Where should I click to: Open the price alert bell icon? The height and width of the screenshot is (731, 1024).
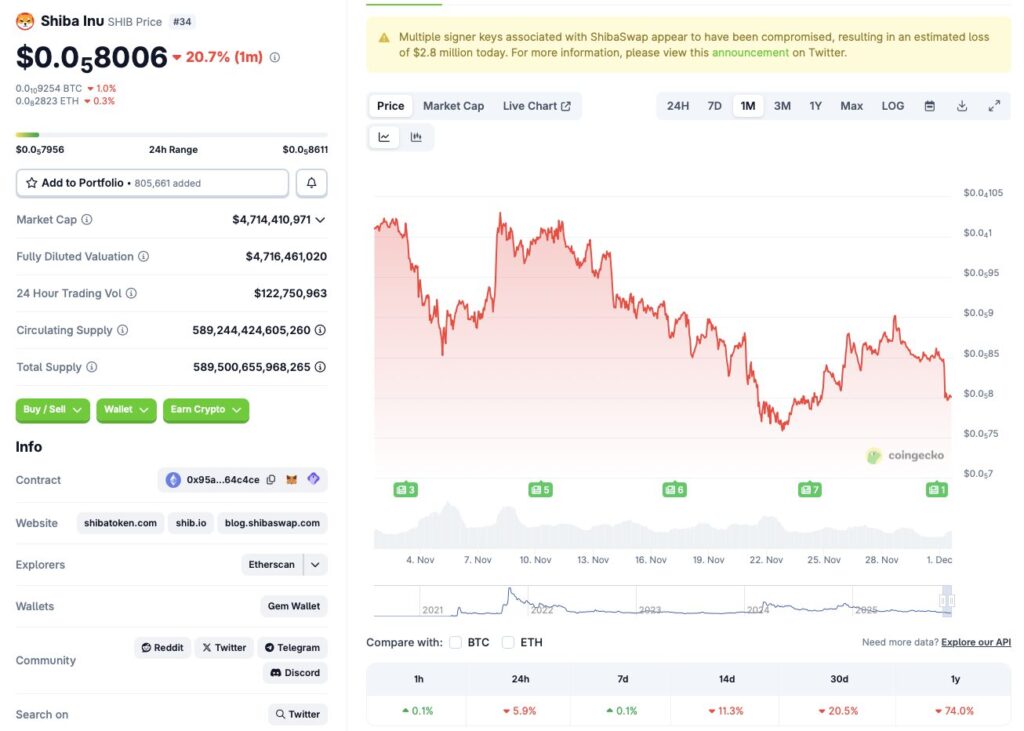click(x=311, y=182)
